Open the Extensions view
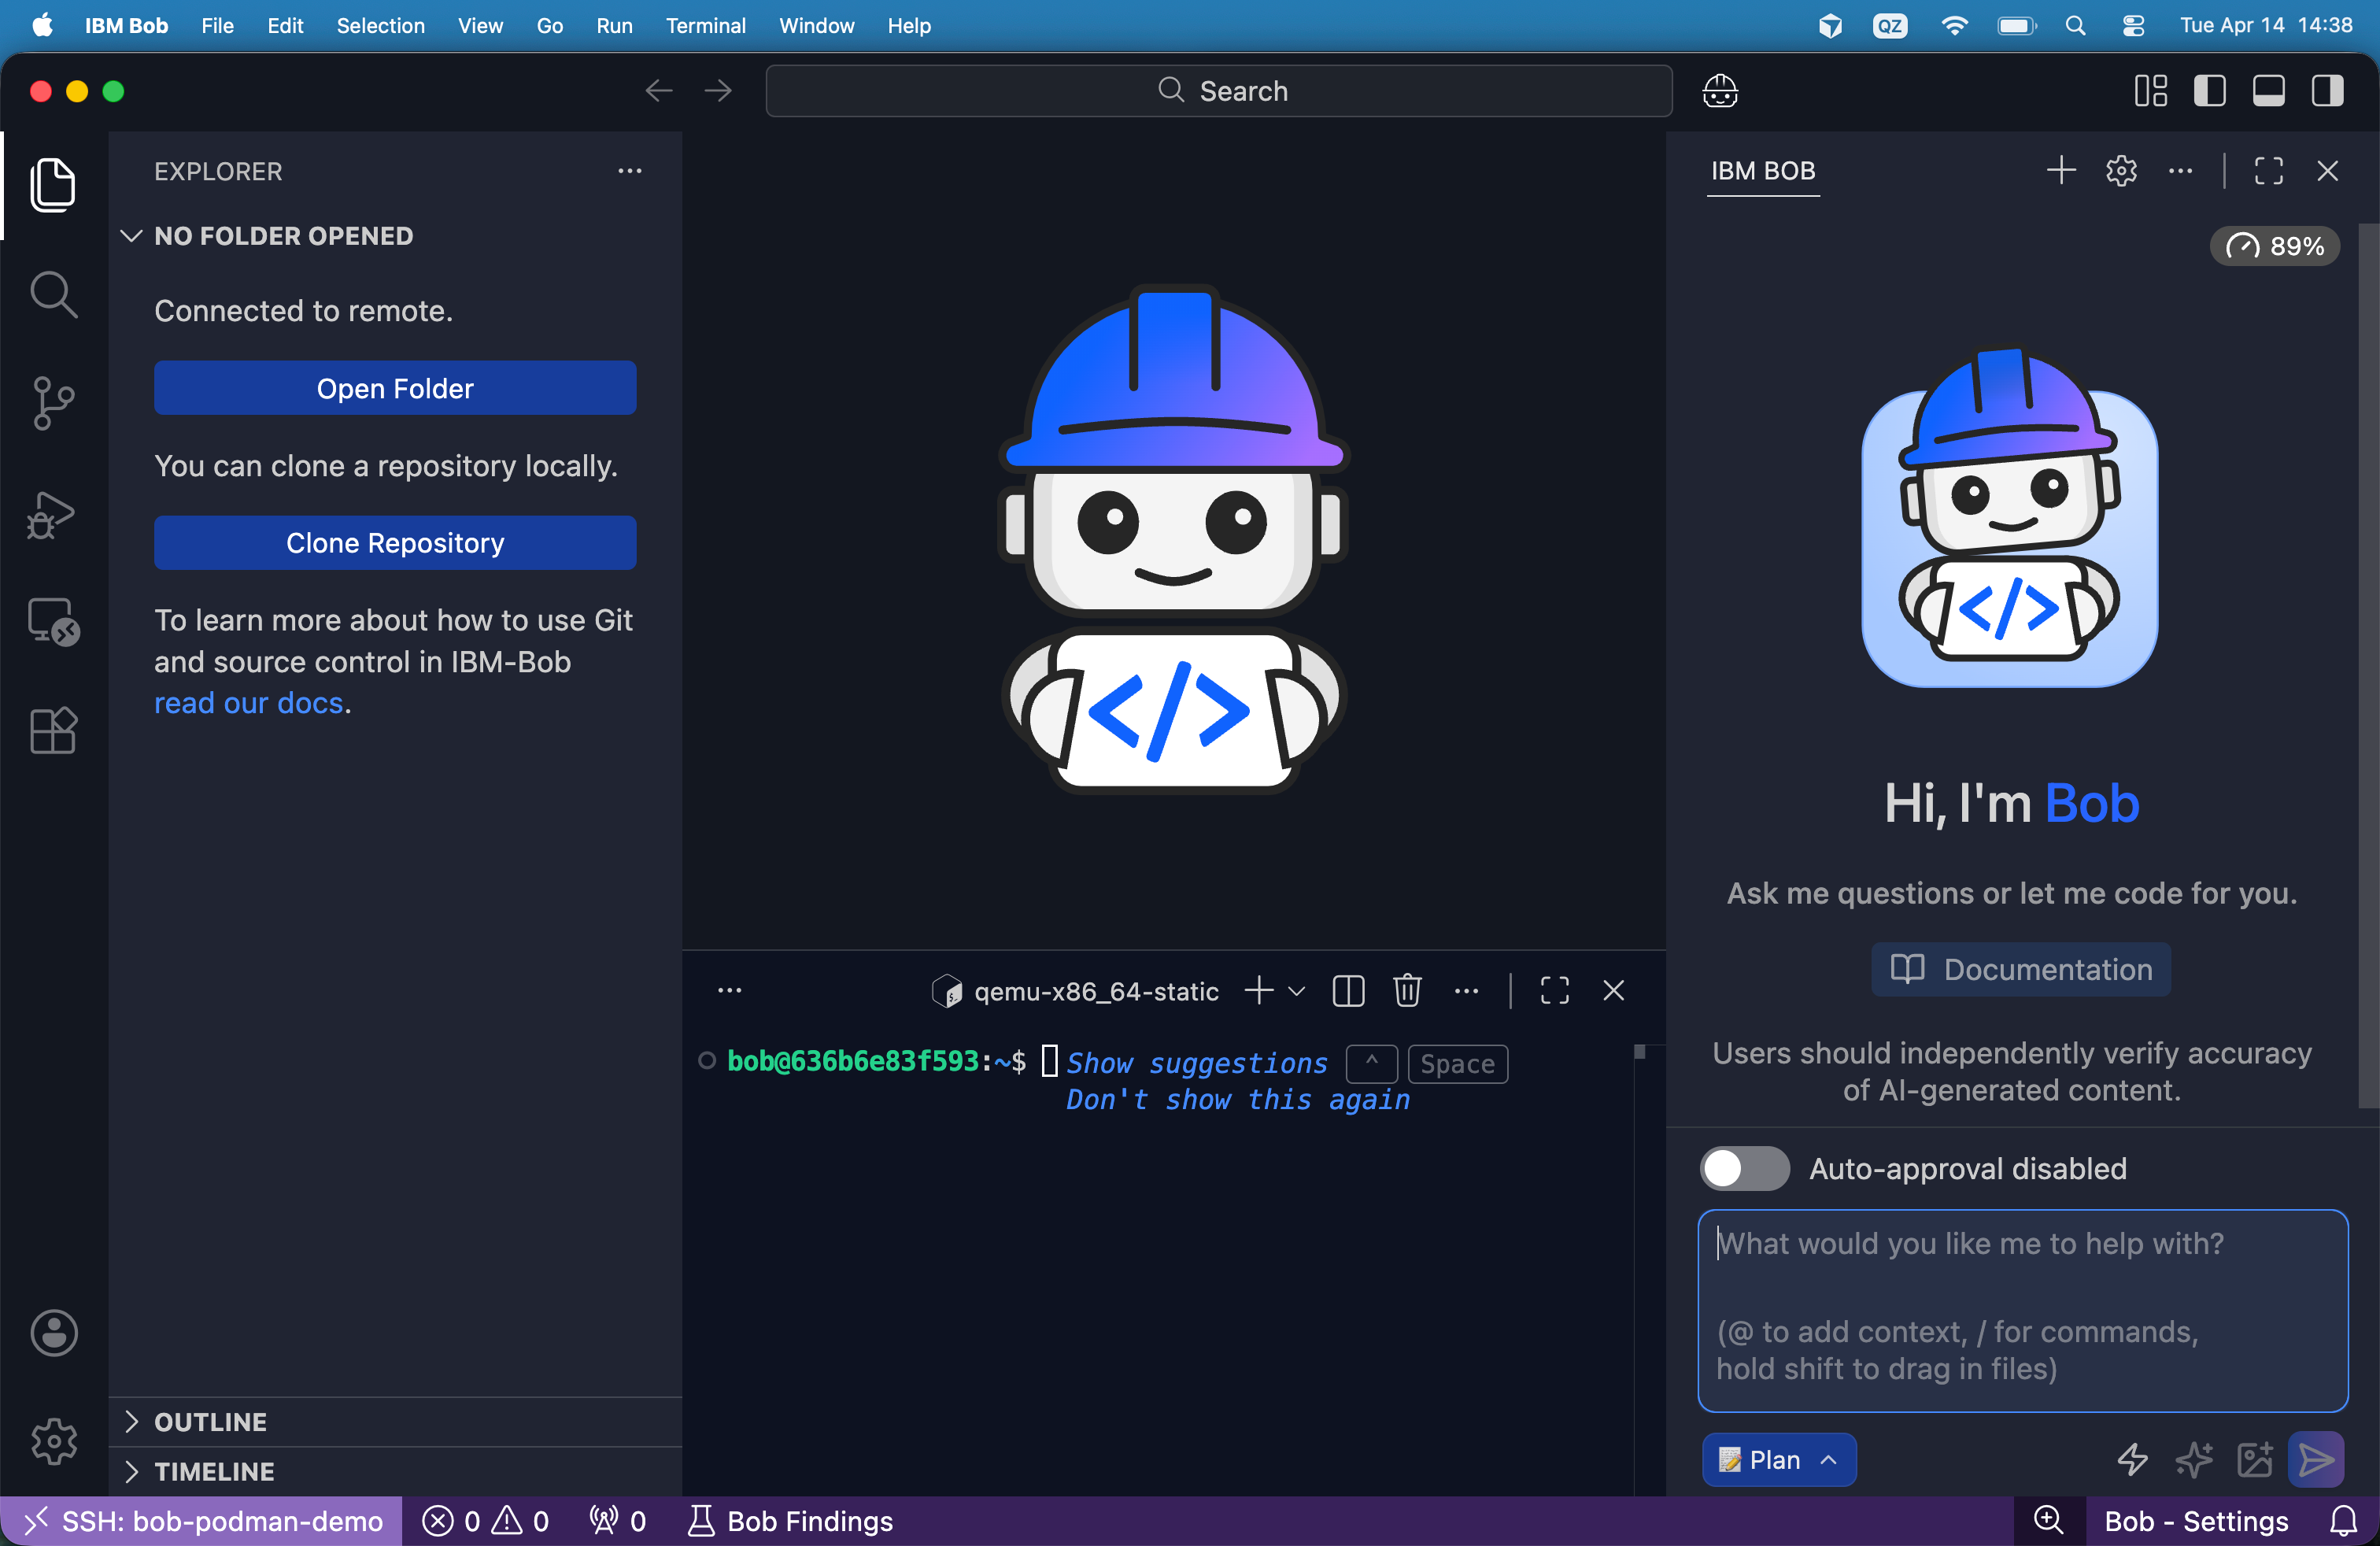Screen dimensions: 2380x1546 [53, 730]
